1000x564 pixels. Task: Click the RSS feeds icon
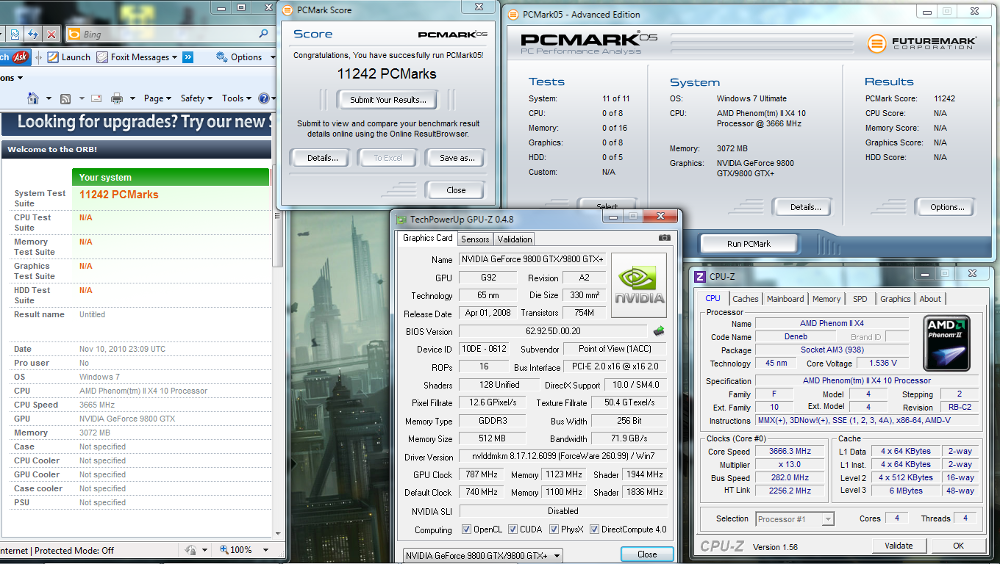[65, 98]
